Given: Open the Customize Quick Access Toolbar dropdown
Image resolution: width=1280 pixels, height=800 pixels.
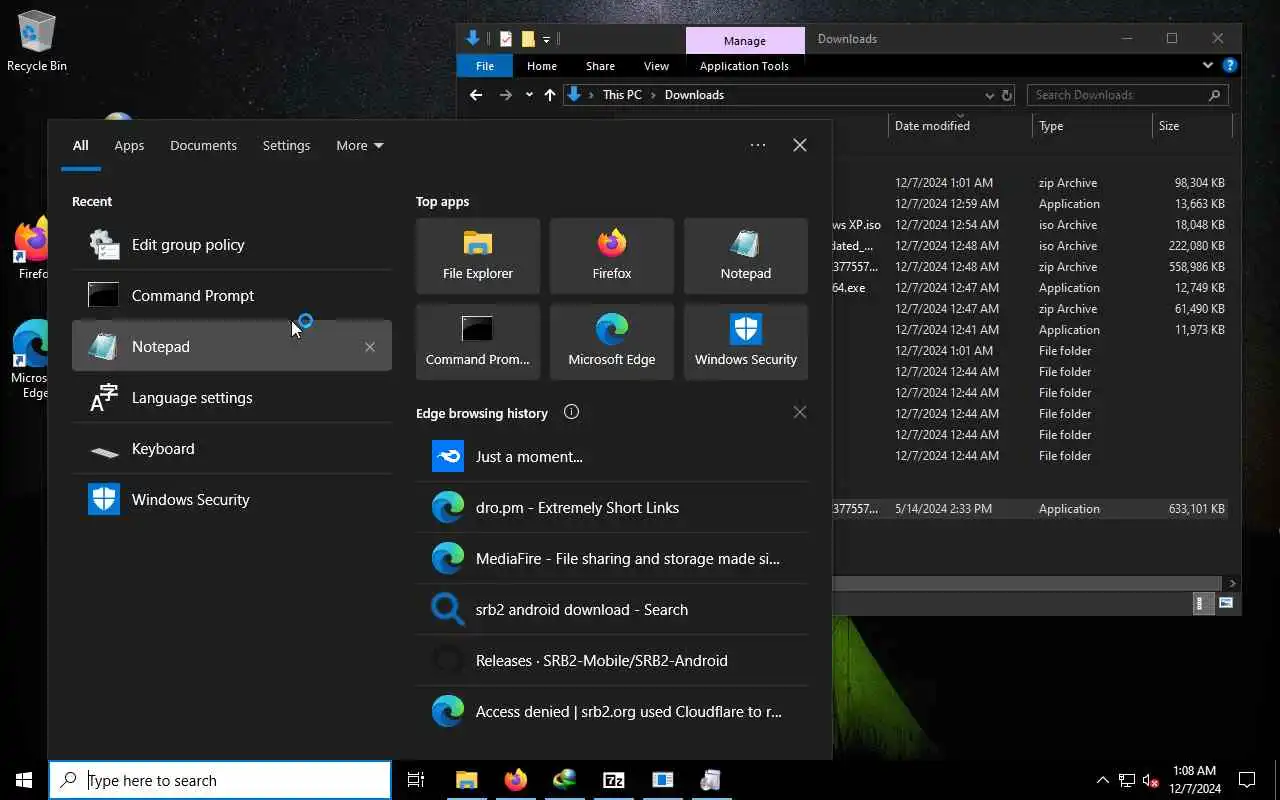Looking at the screenshot, I should (x=547, y=40).
